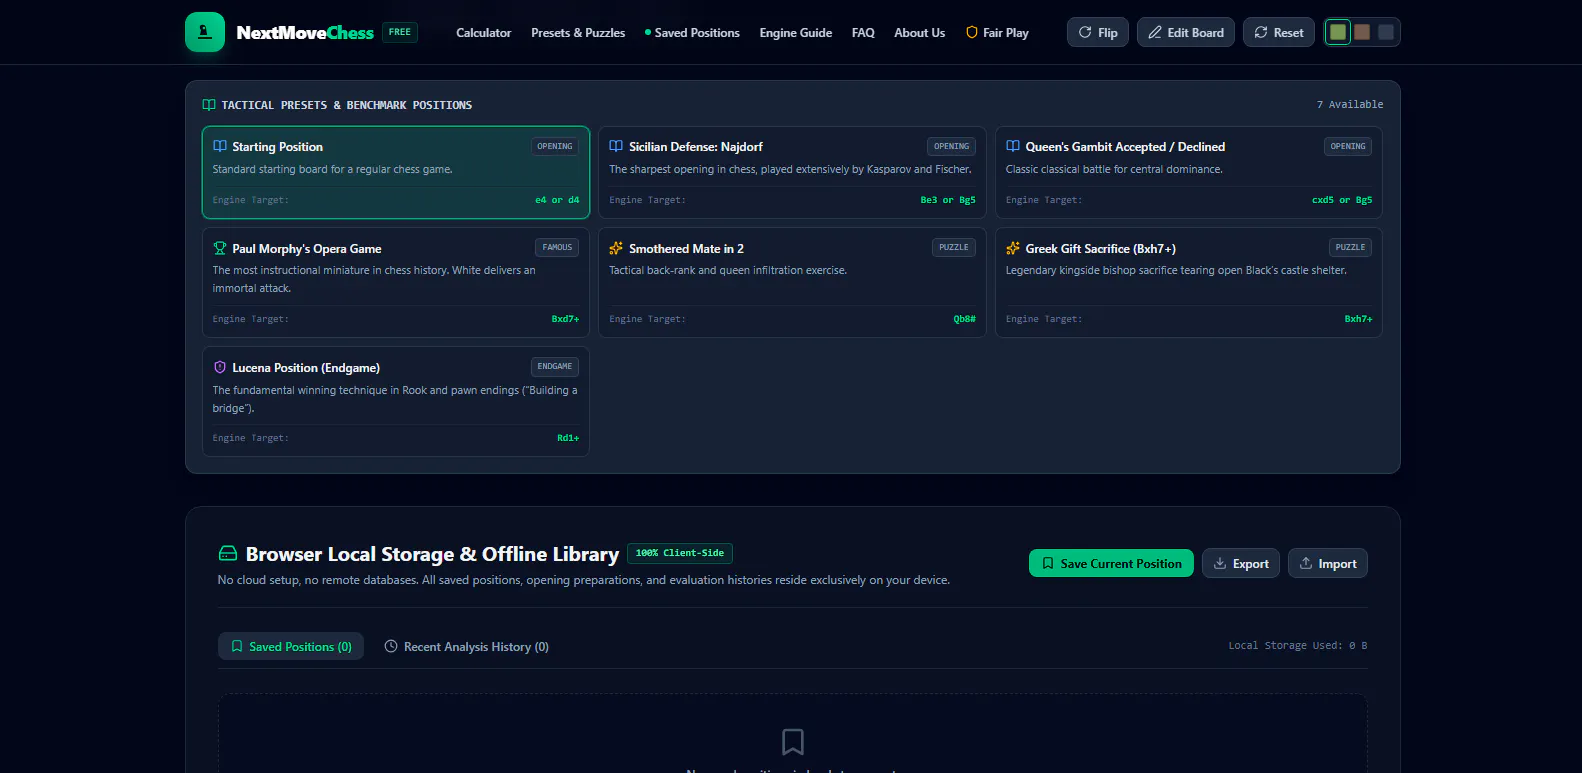1582x773 pixels.
Task: Click Save Current Position button
Action: click(1111, 563)
